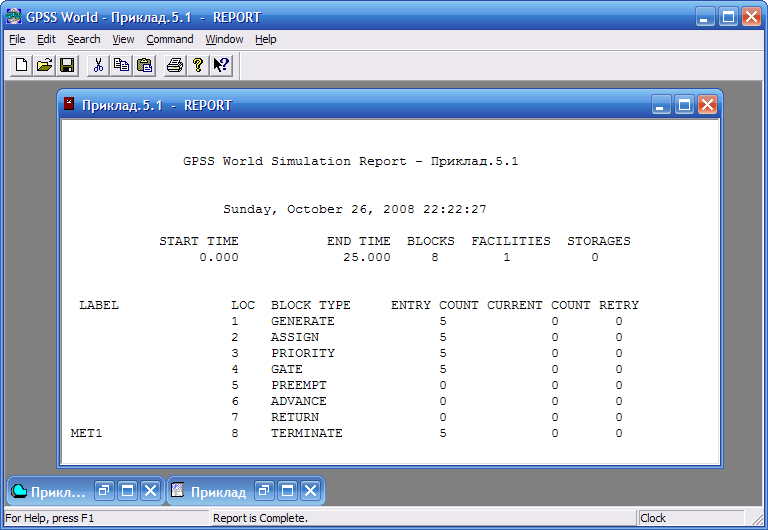Click the Copy toolbar icon
This screenshot has width=768, height=530.
121,65
